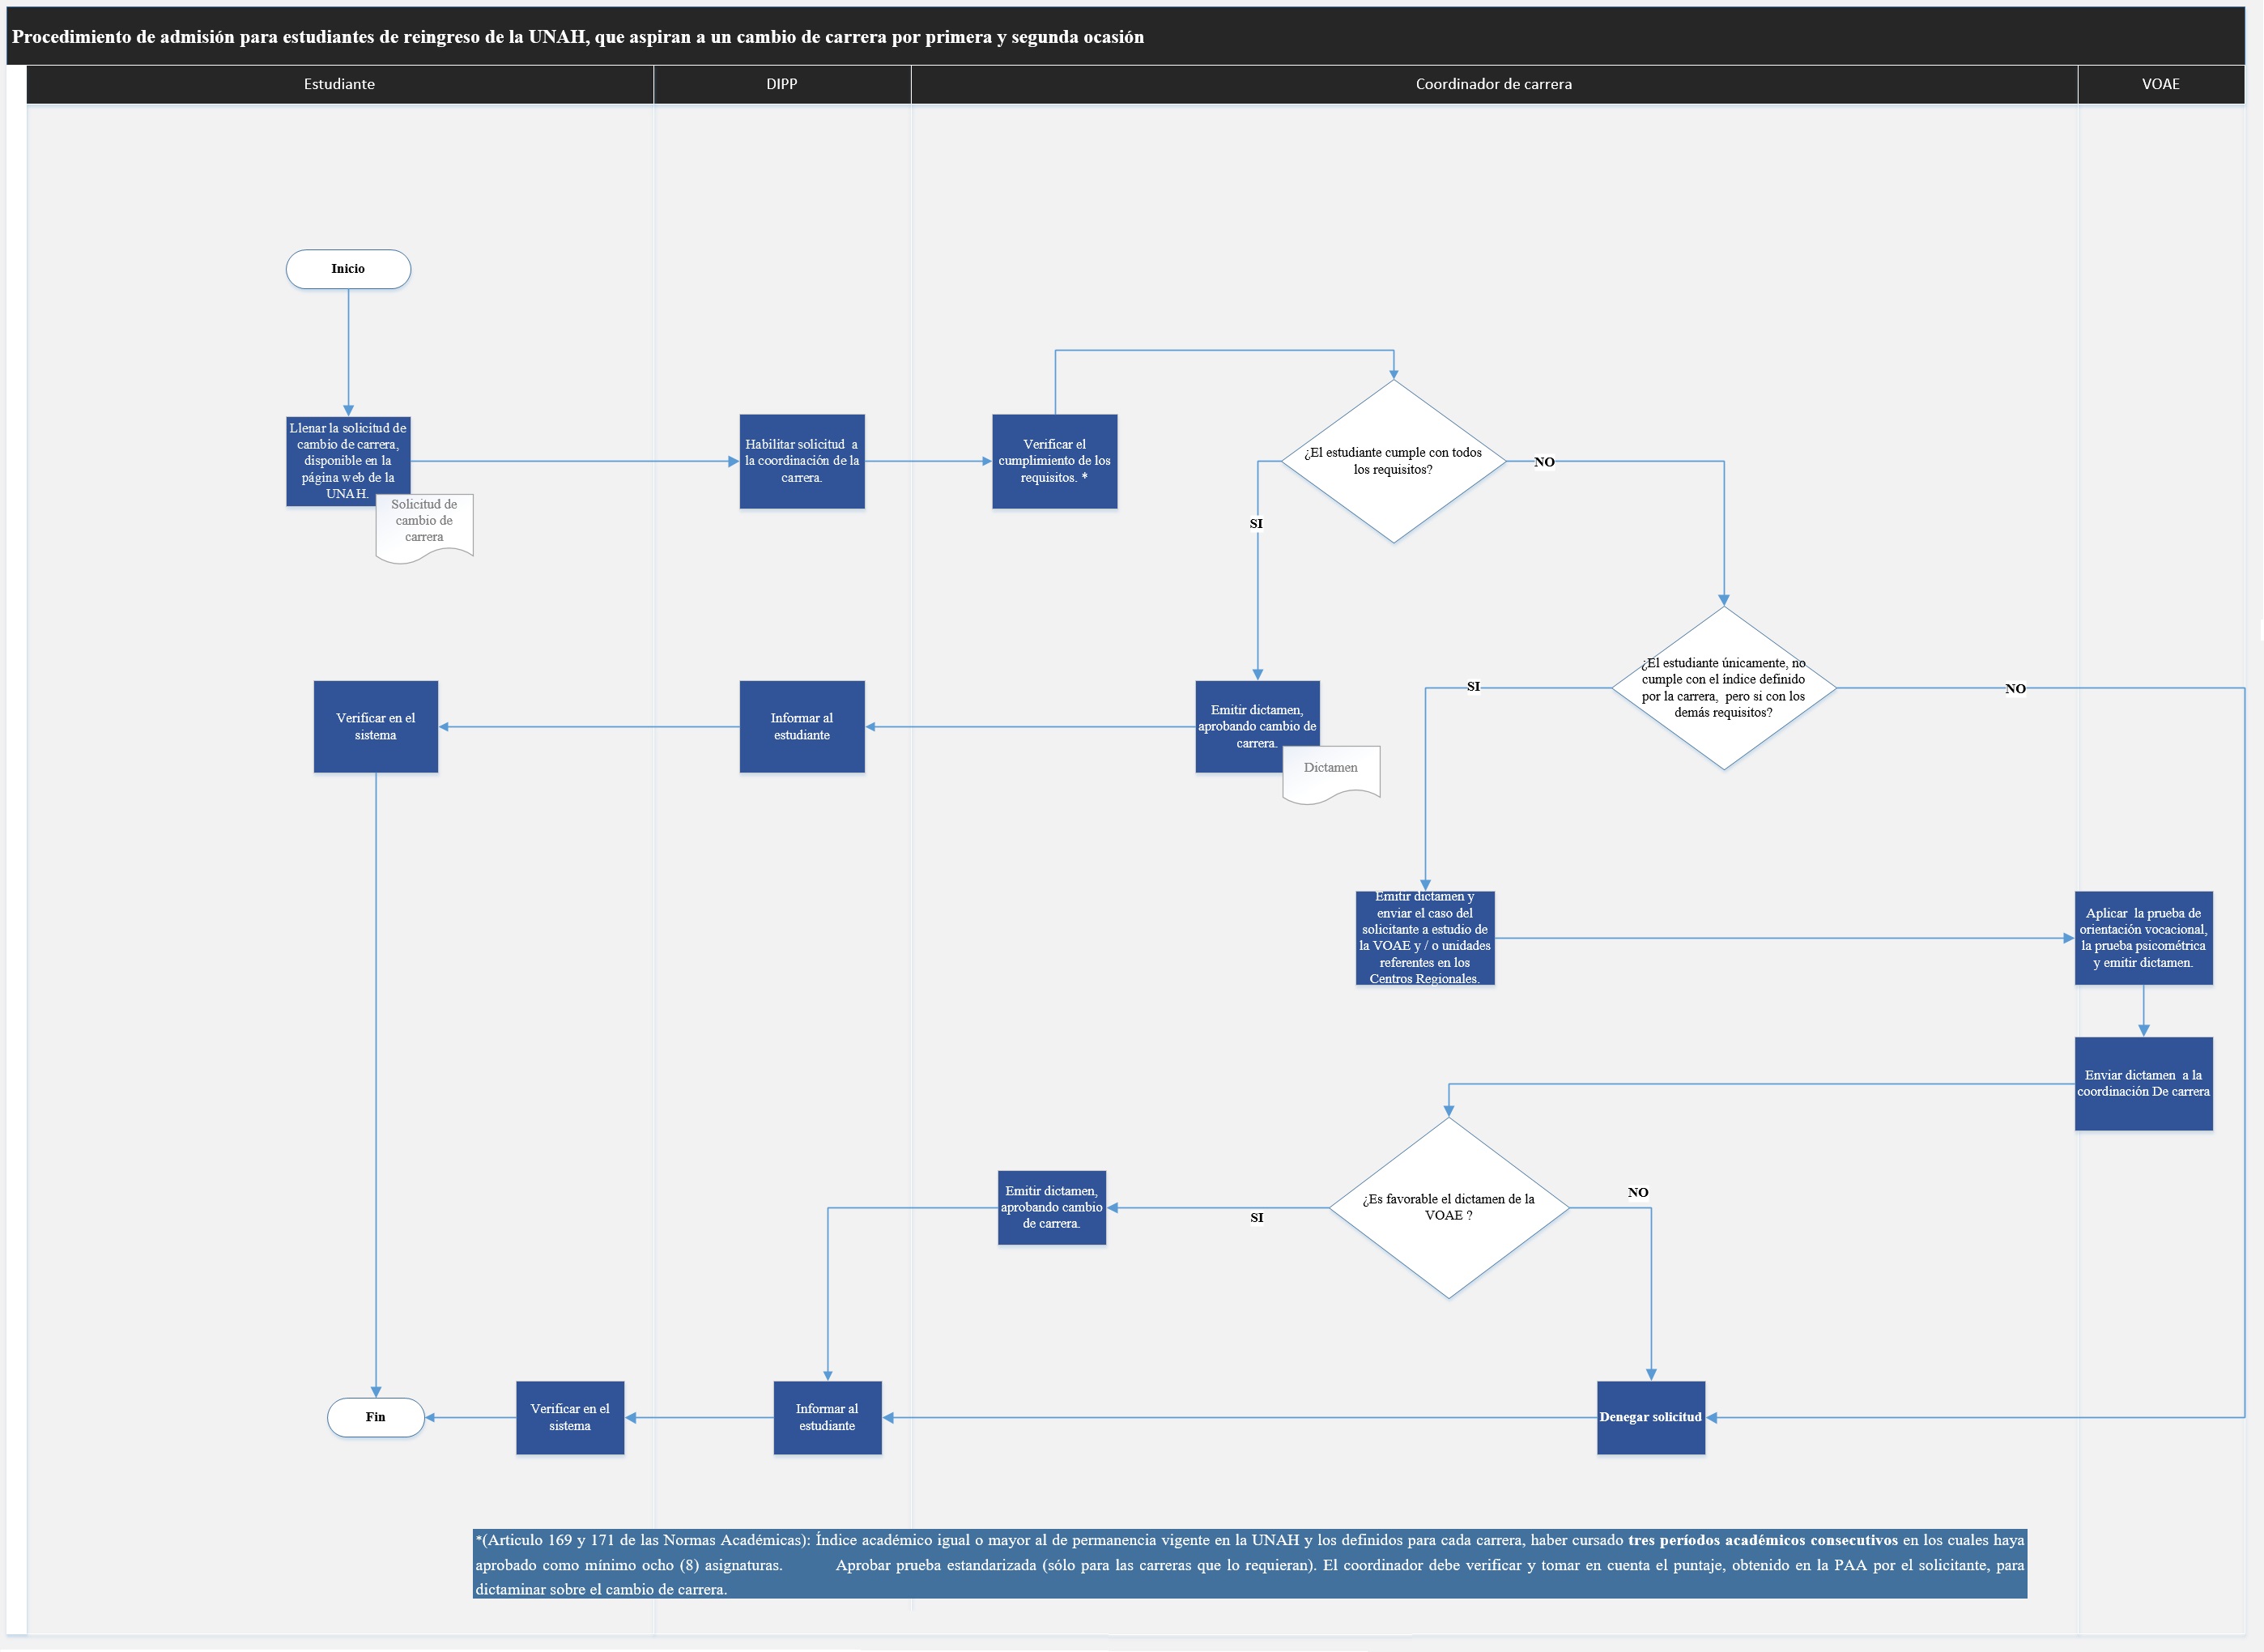This screenshot has height=1652, width=2264.
Task: Click the Inicio start terminator
Action: pos(348,269)
